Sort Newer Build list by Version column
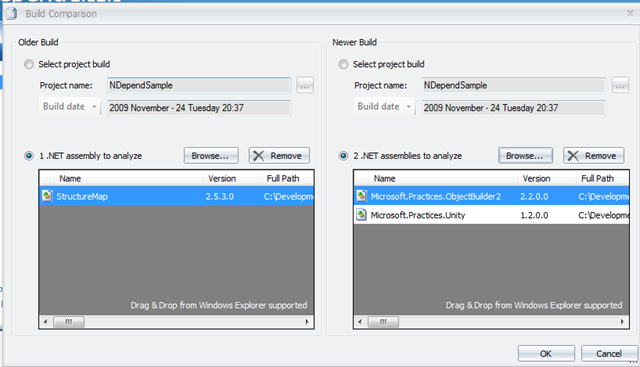Screen dimensions: 640x367 pos(547,178)
